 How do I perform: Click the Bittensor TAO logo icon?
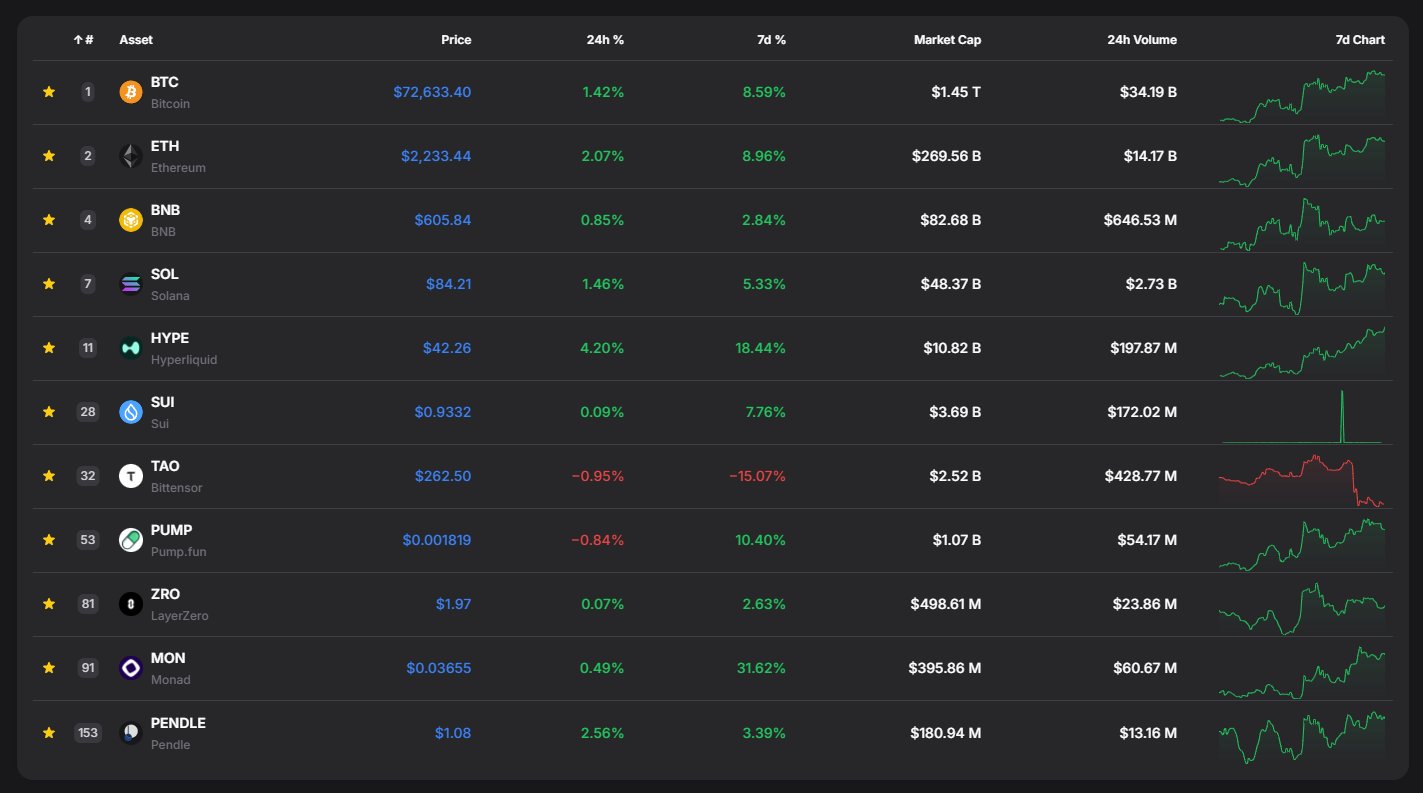[131, 476]
